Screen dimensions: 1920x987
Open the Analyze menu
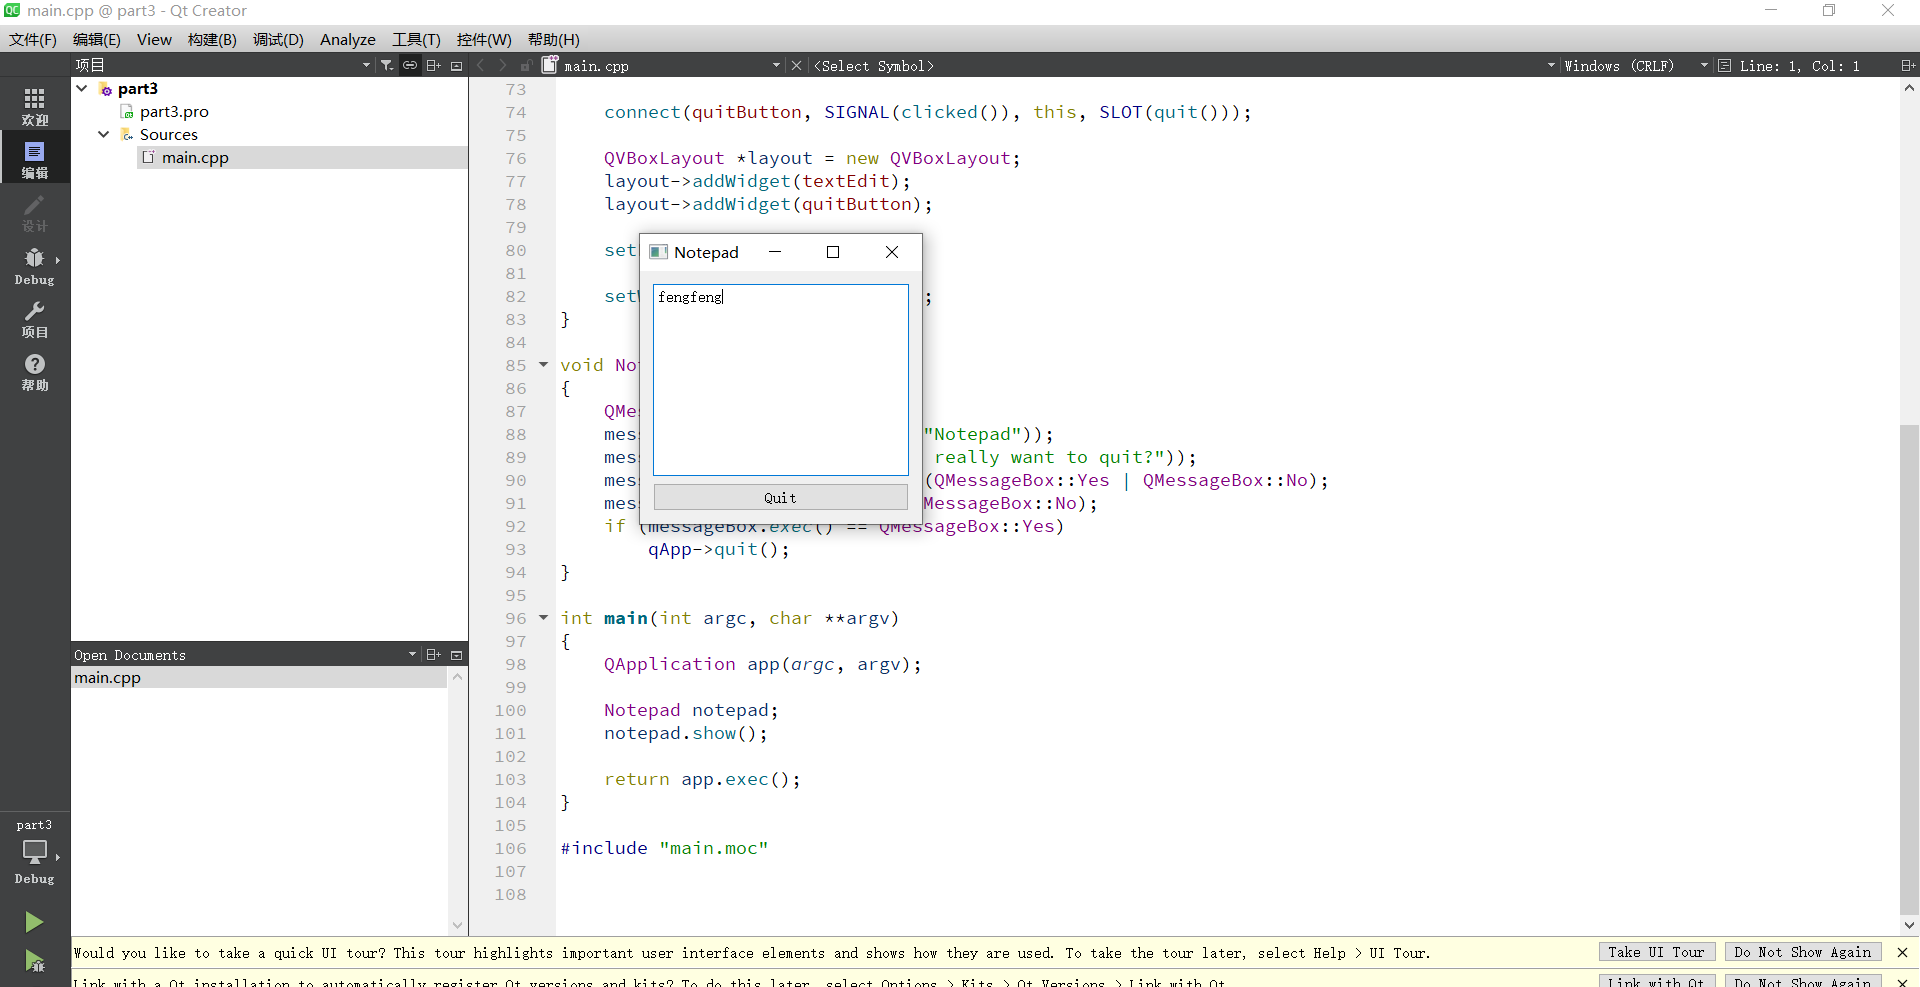pyautogui.click(x=348, y=39)
